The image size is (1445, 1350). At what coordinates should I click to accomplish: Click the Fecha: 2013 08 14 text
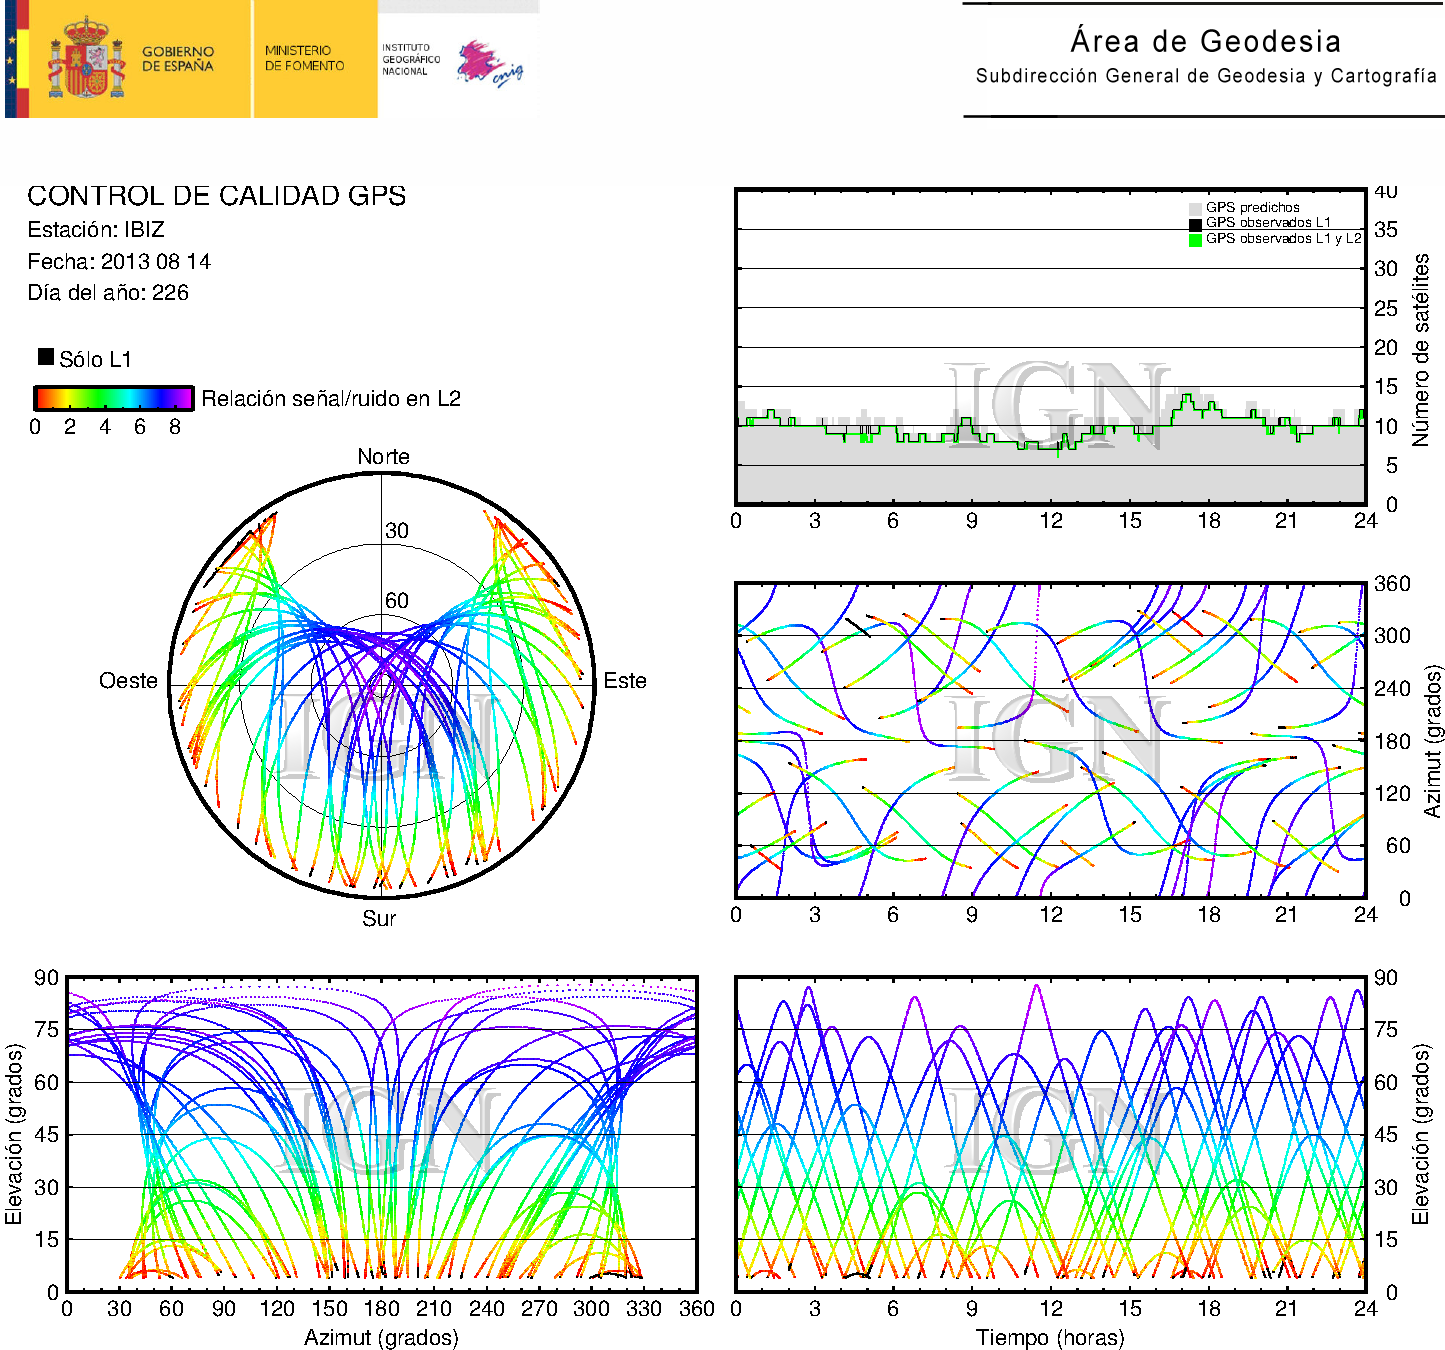click(x=119, y=262)
